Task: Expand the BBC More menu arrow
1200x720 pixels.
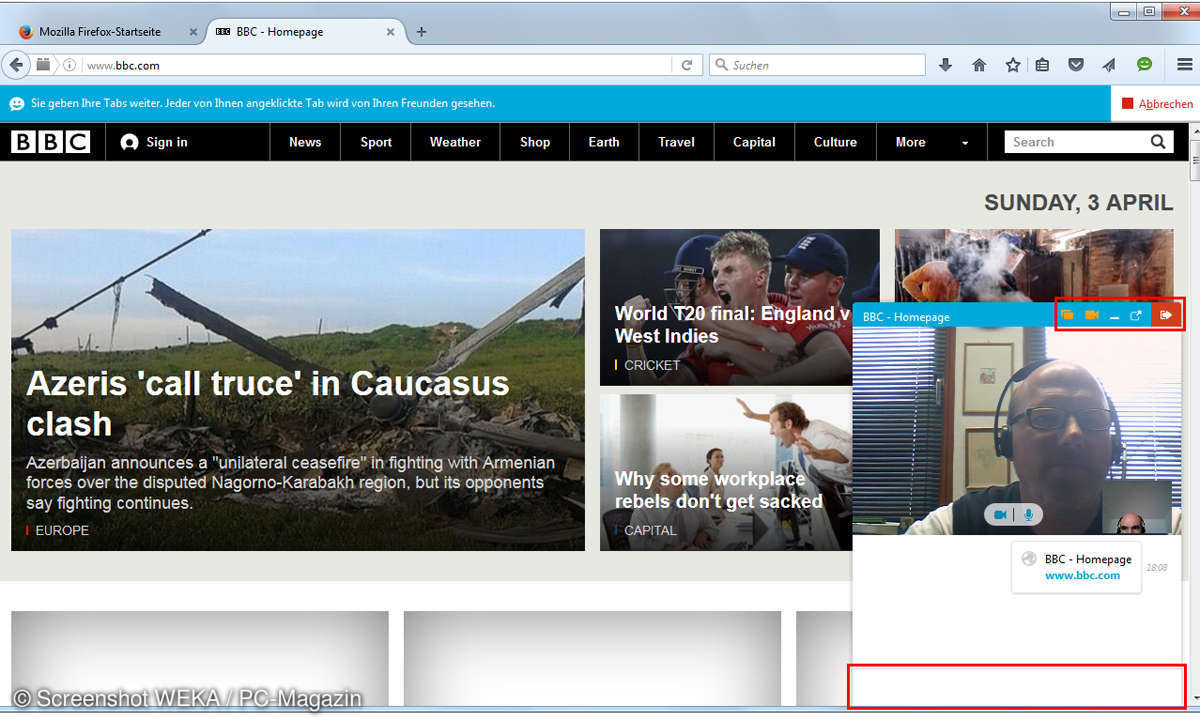Action: 965,143
